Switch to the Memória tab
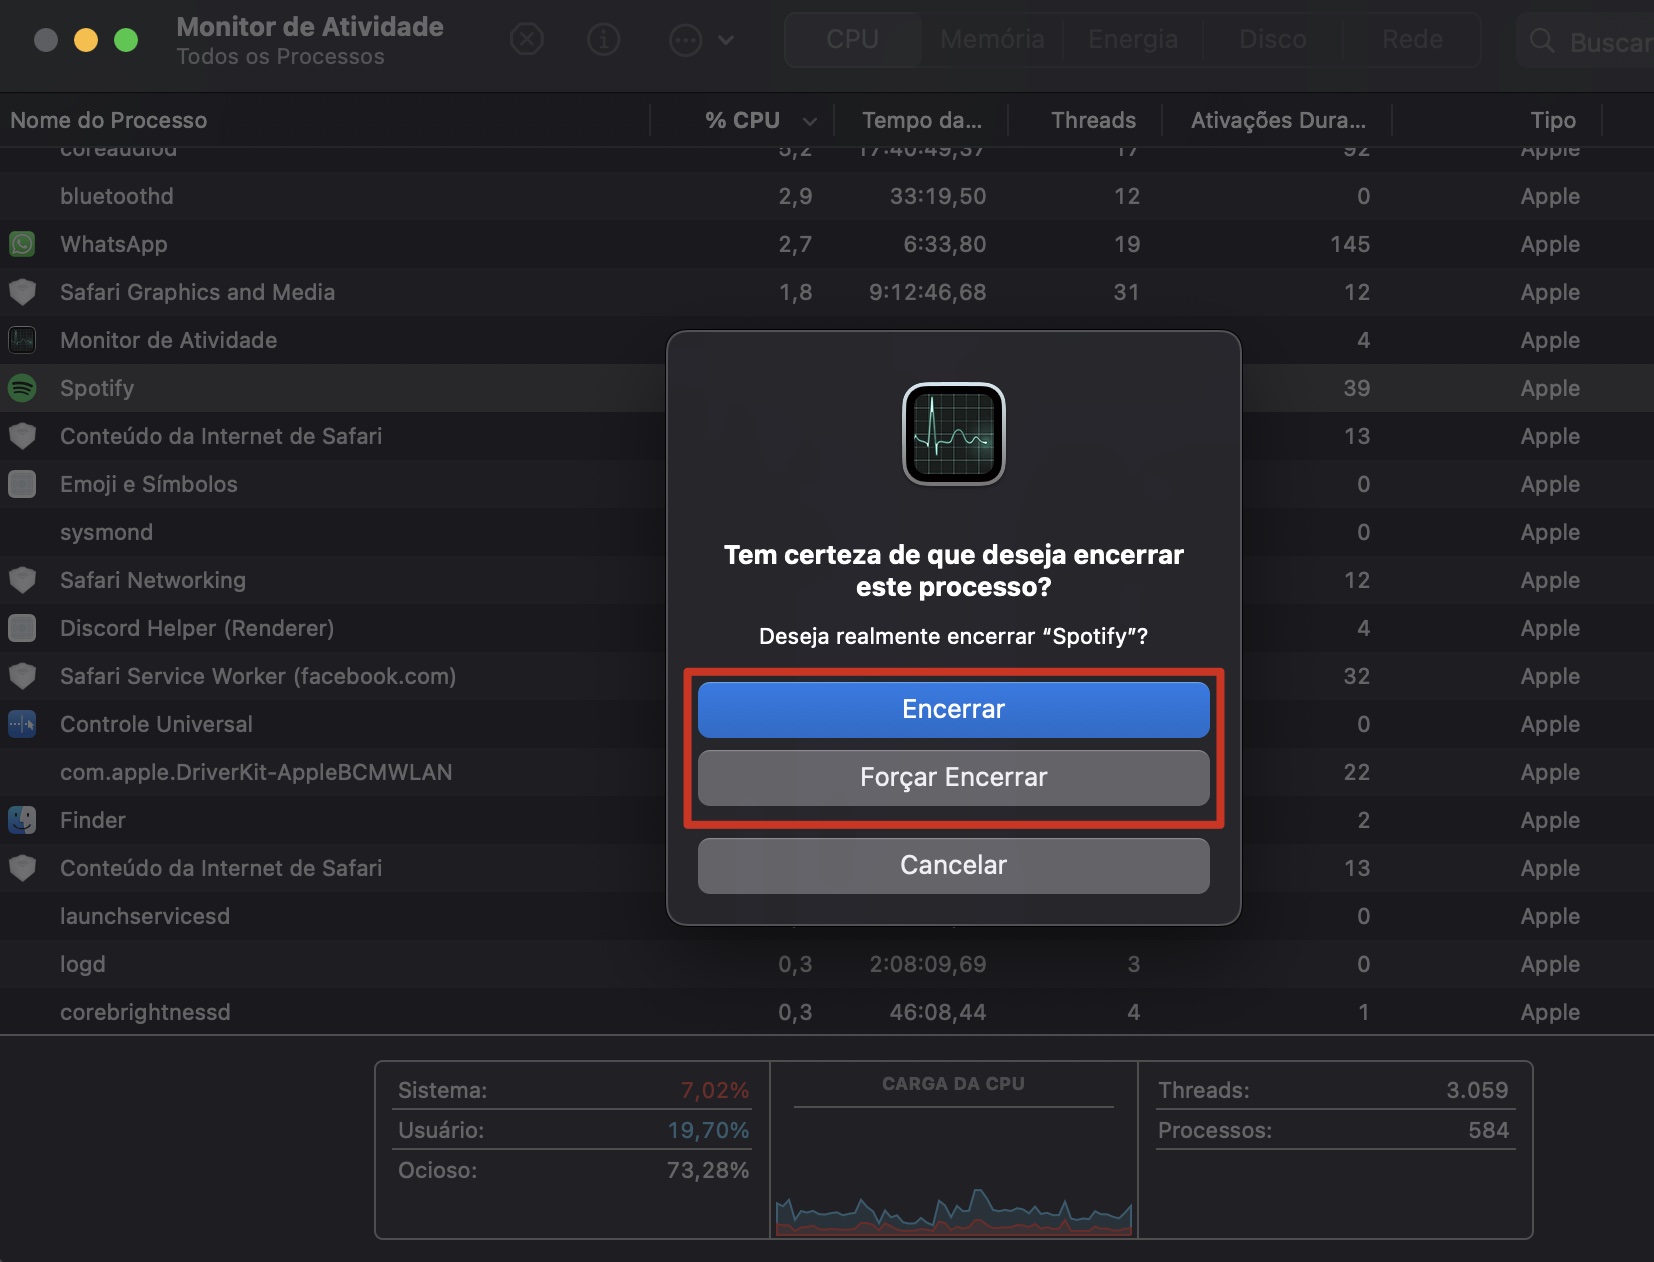The image size is (1654, 1262). tap(992, 40)
